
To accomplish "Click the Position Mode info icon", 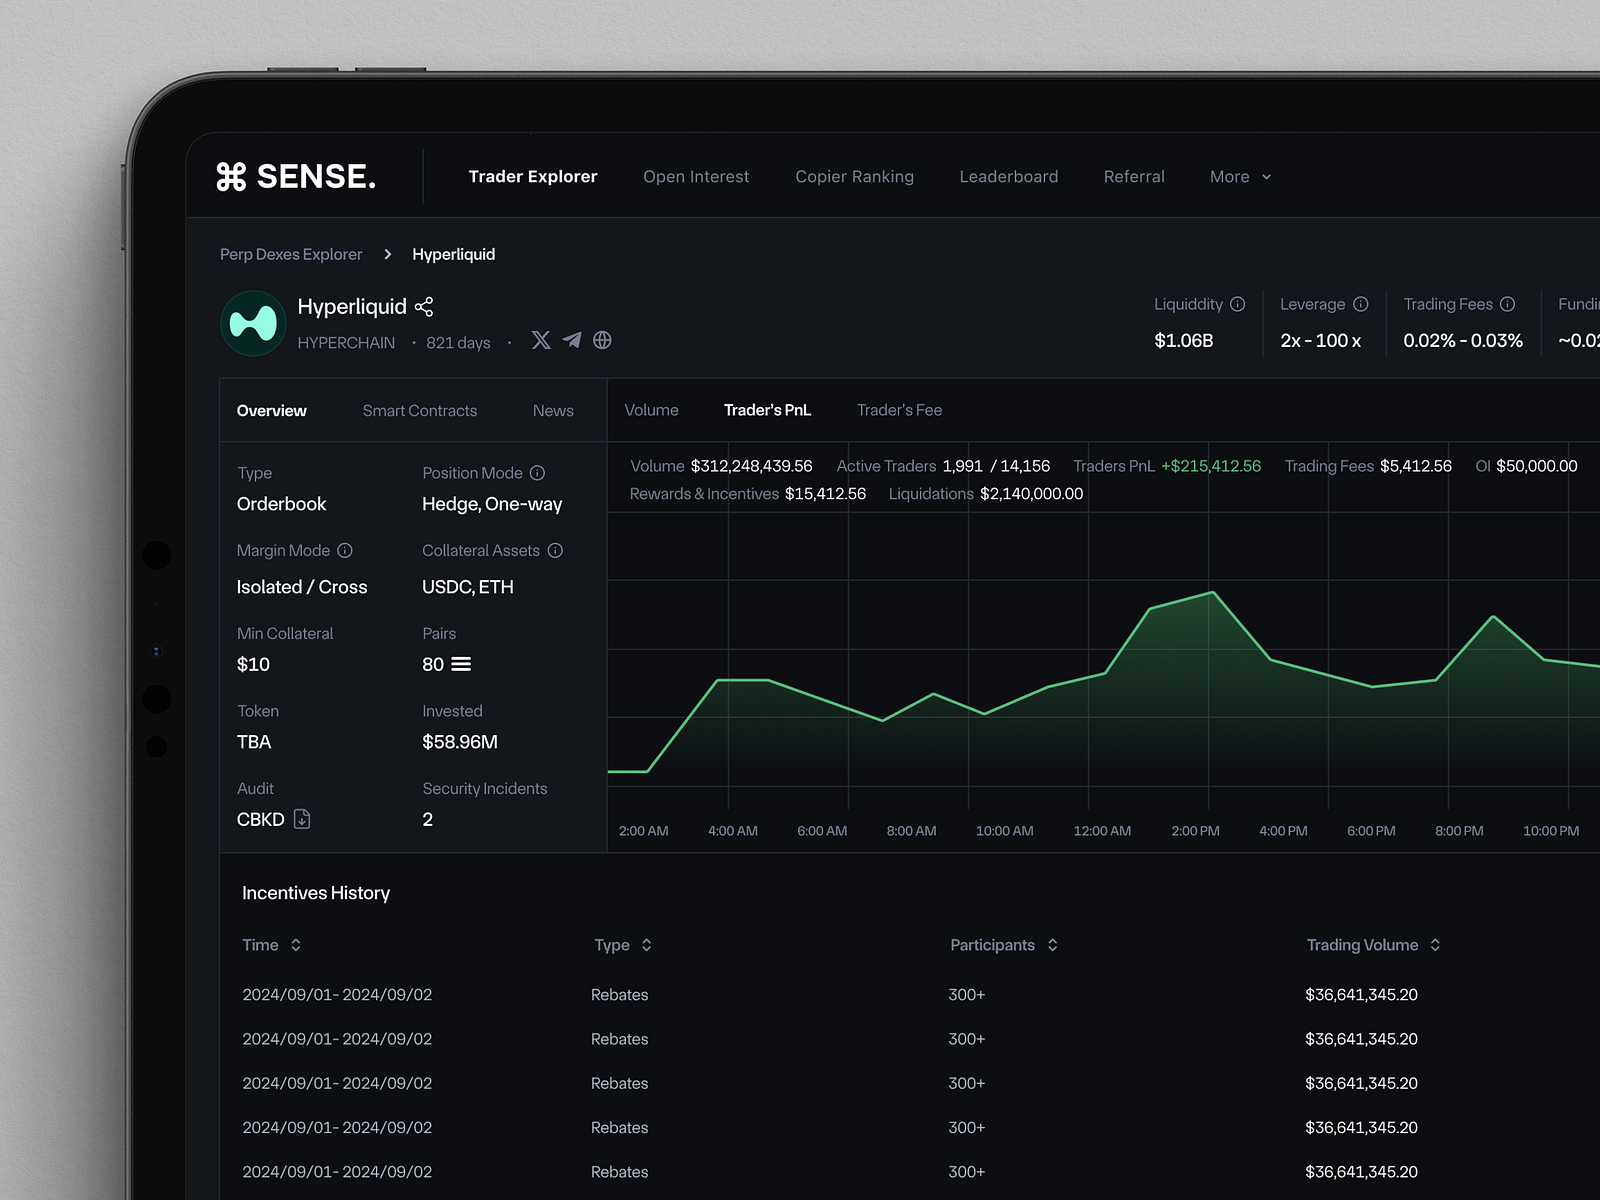I will 538,472.
